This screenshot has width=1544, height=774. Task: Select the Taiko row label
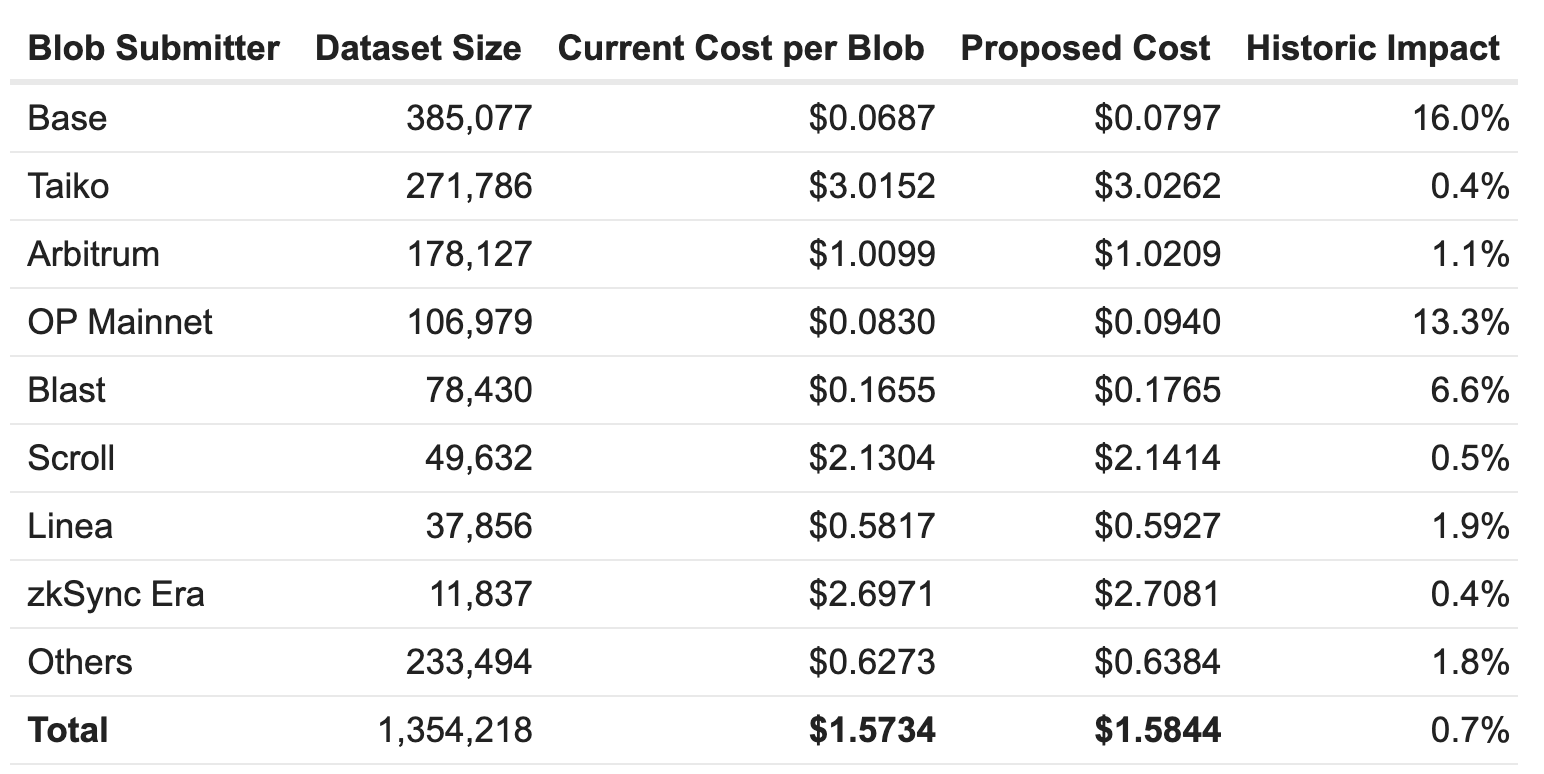(68, 186)
